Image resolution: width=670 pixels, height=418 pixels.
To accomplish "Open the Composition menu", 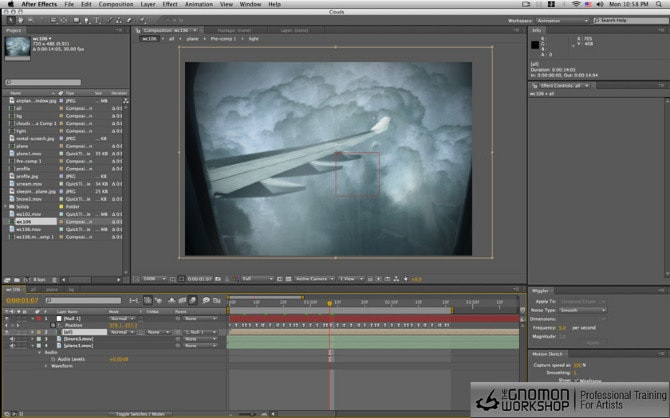I will coord(116,4).
